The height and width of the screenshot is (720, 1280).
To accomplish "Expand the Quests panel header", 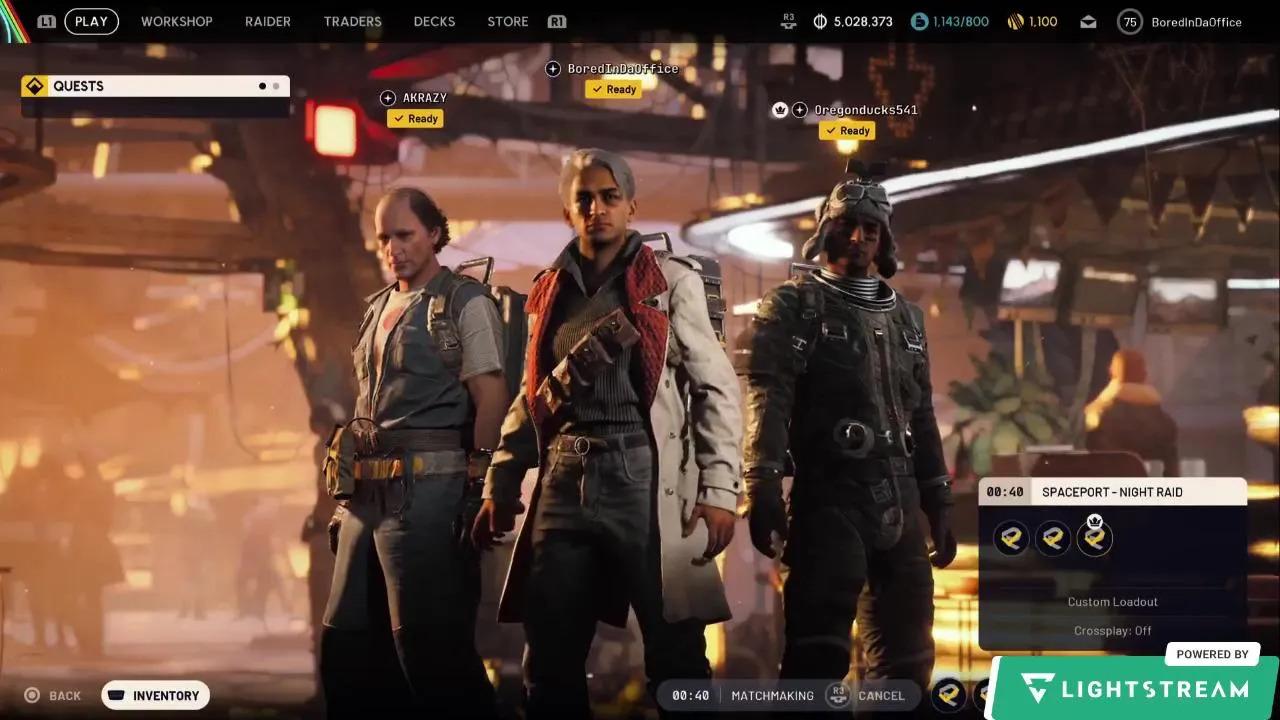I will point(155,86).
